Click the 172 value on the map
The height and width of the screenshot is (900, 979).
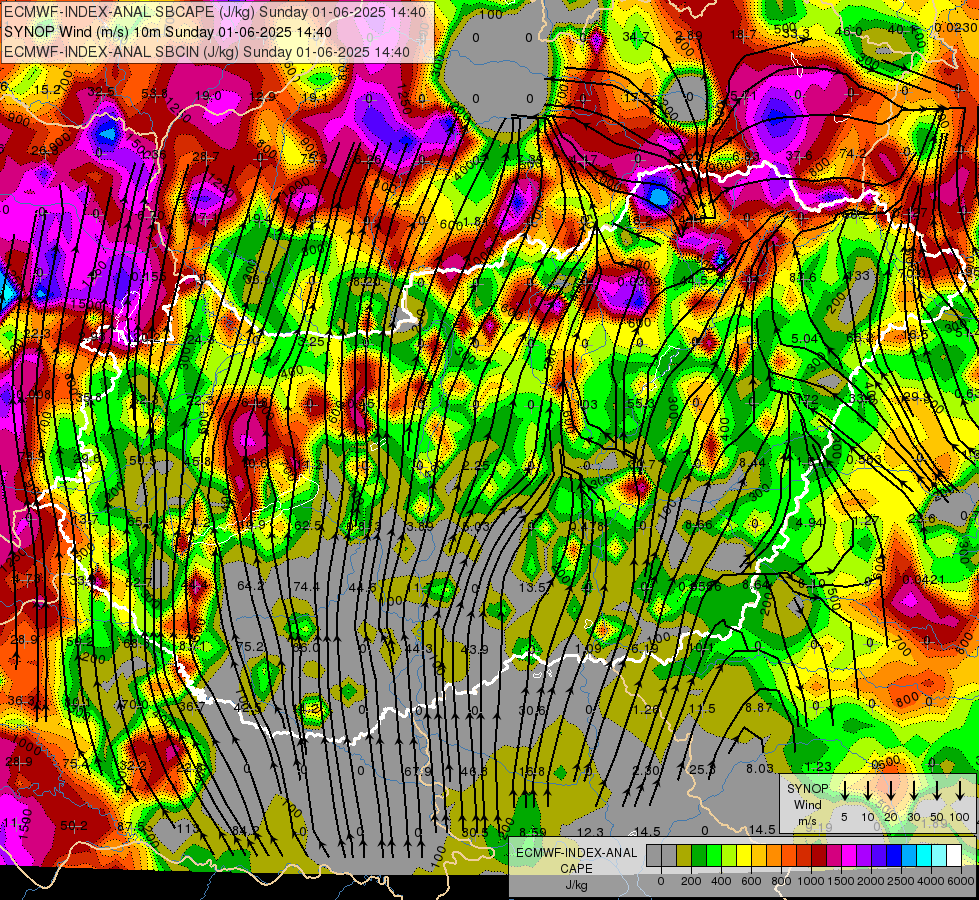pos(808,400)
